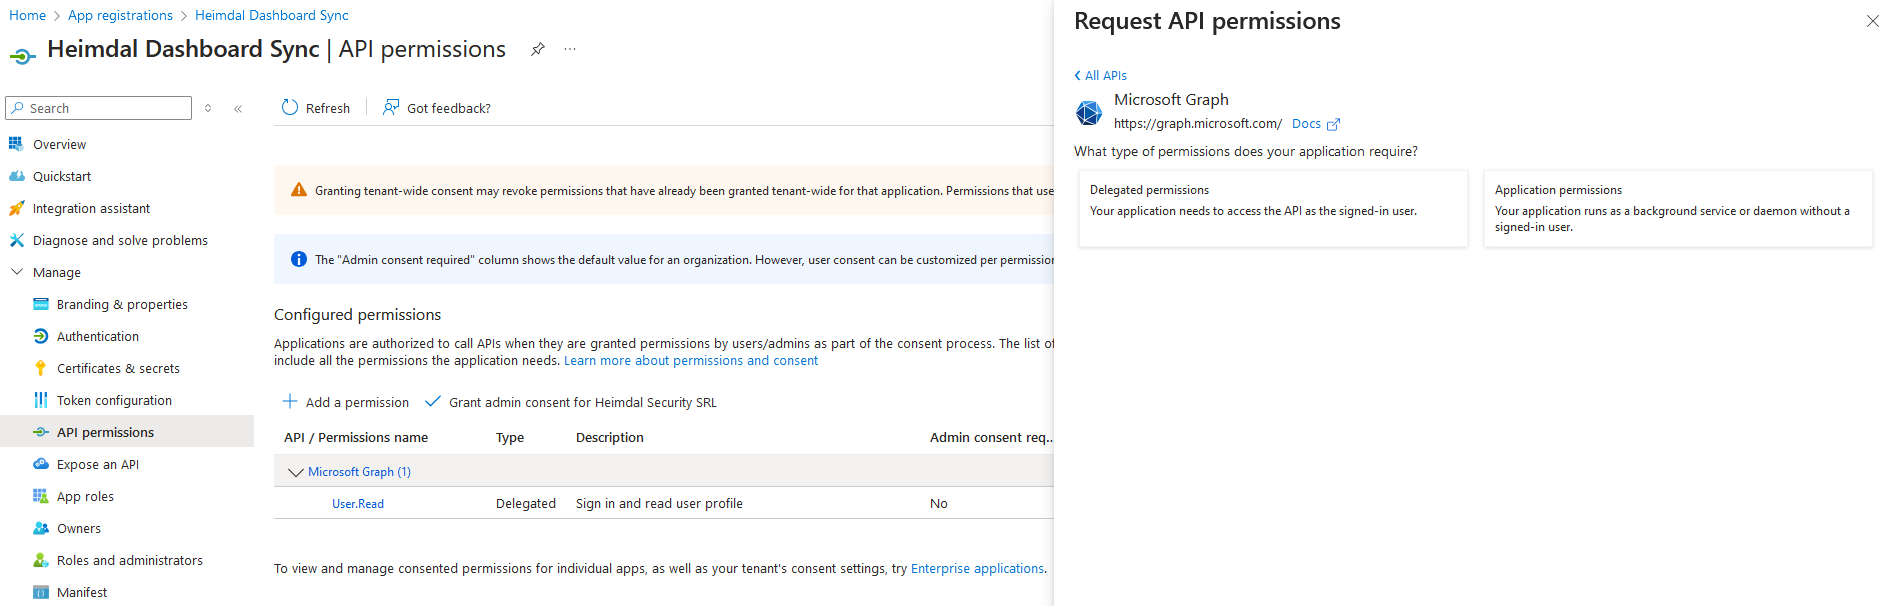Click the Type column header
Viewport: 1888px width, 606px height.
click(510, 437)
